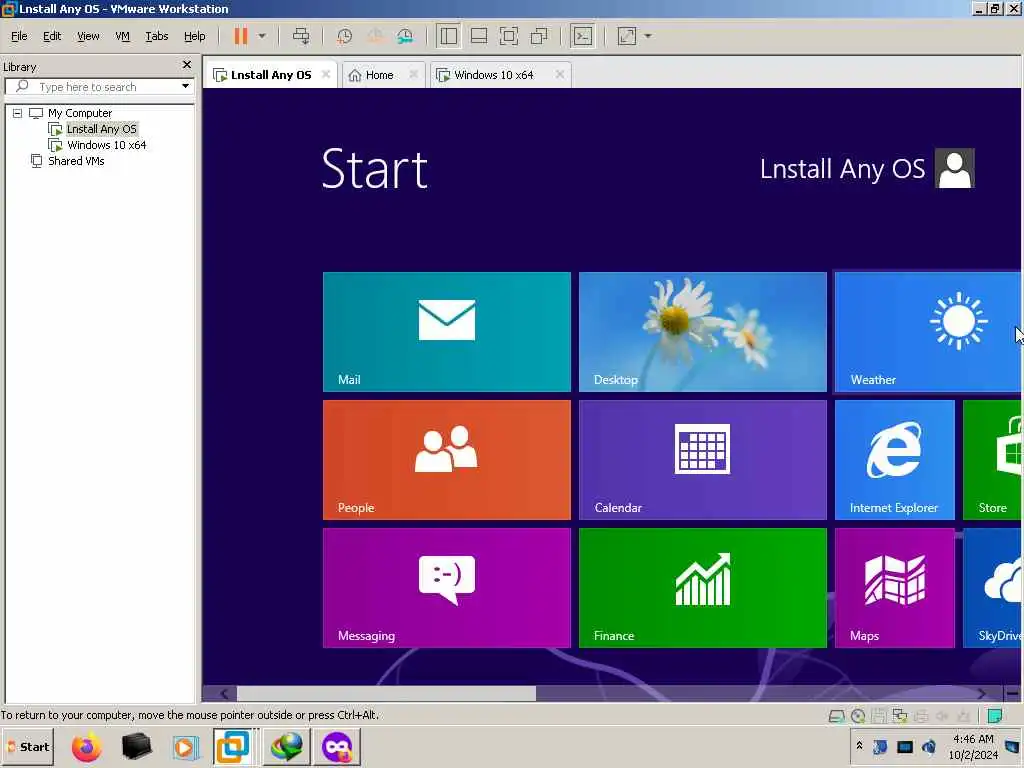Toggle the console view icon
This screenshot has height=768, width=1024.
pos(583,36)
